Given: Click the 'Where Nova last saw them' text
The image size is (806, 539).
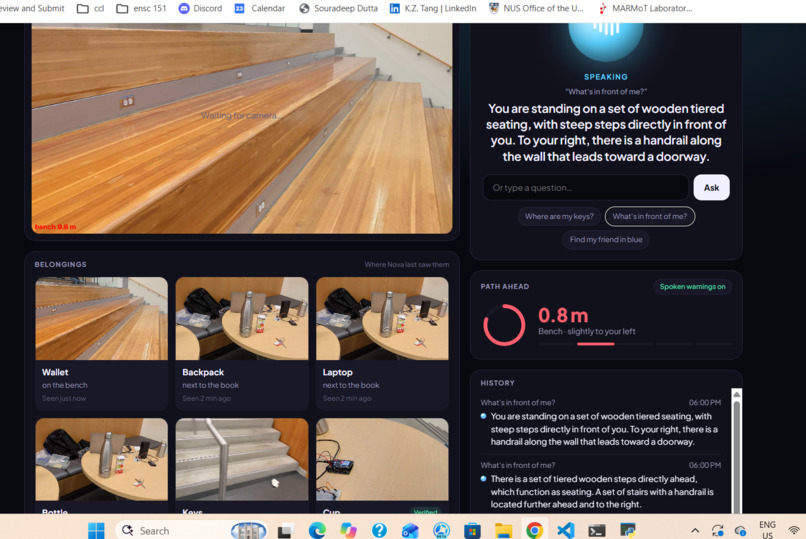Looking at the screenshot, I should [407, 265].
